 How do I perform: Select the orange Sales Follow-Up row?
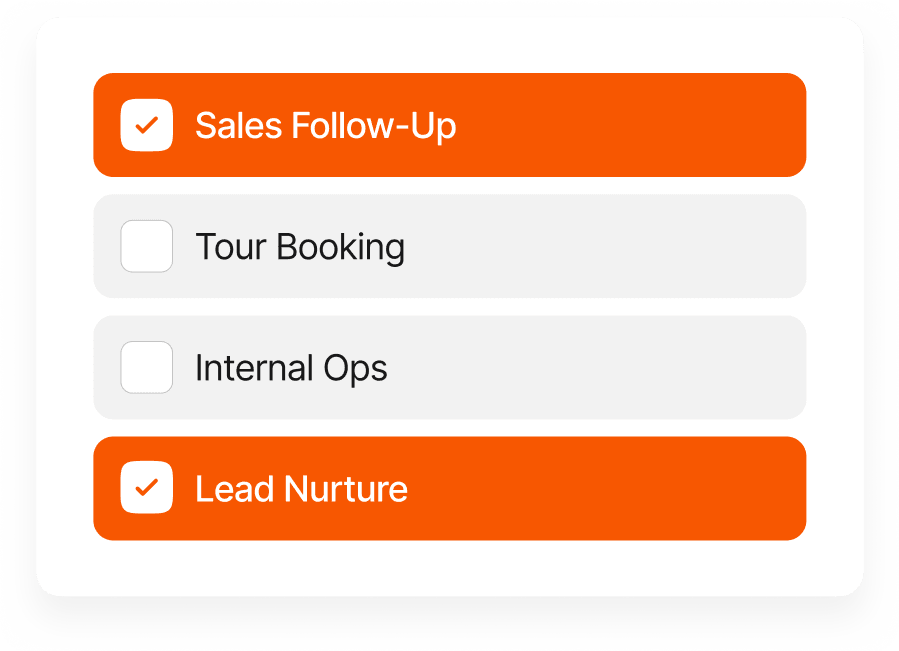click(x=600, y=125)
